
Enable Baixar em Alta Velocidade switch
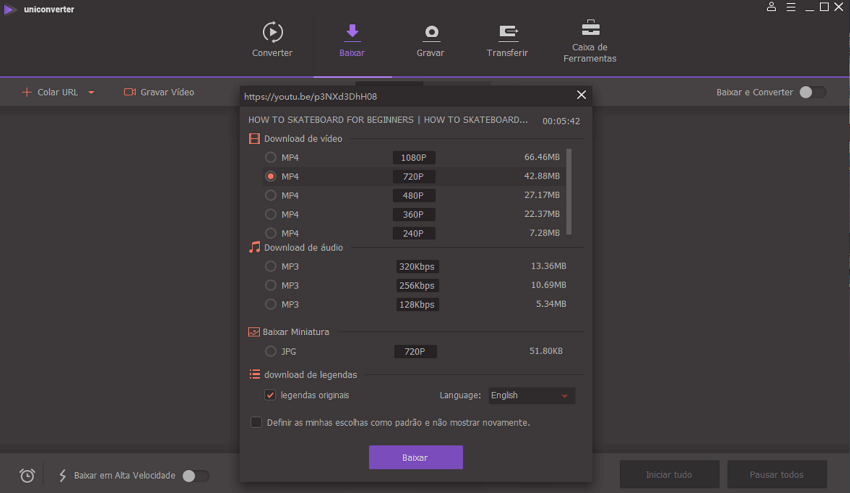tap(195, 476)
